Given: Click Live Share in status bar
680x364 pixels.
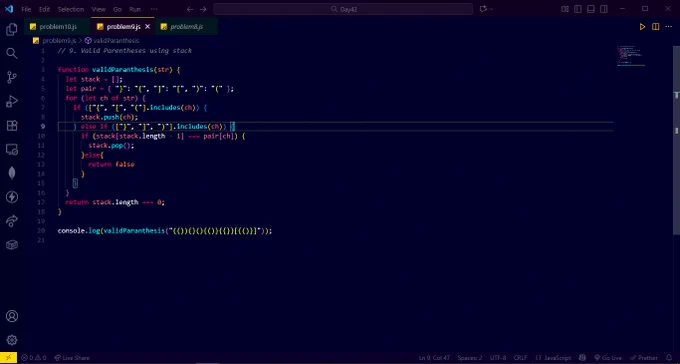Looking at the screenshot, I should pos(72,358).
